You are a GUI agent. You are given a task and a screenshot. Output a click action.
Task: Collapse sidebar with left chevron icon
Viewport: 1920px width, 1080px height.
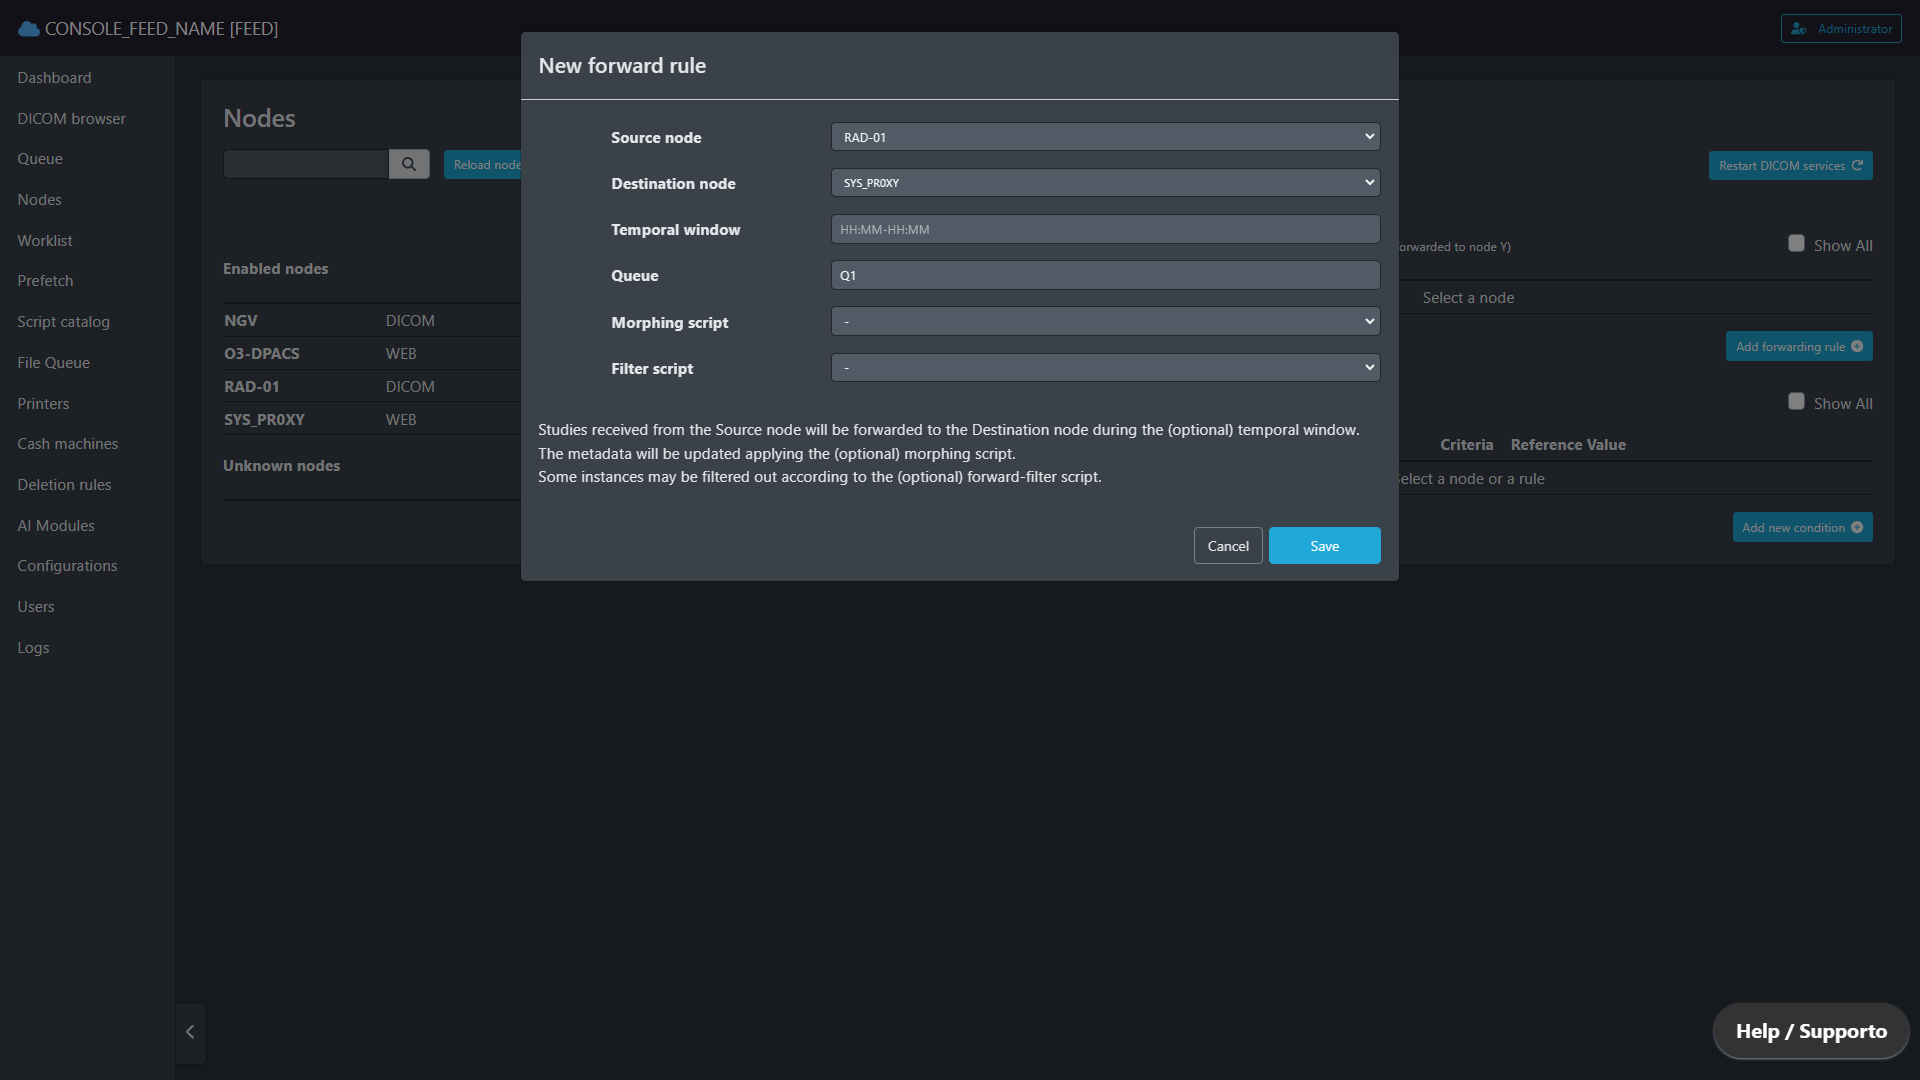pos(190,1032)
